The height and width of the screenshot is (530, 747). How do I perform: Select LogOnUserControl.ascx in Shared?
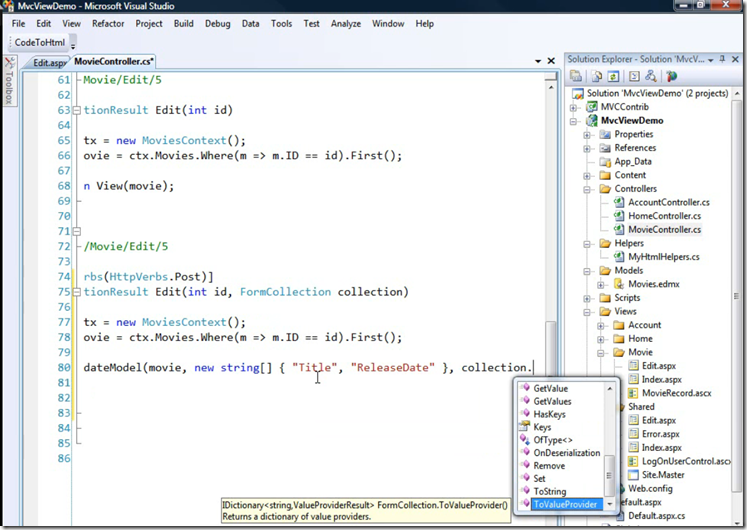pyautogui.click(x=685, y=461)
